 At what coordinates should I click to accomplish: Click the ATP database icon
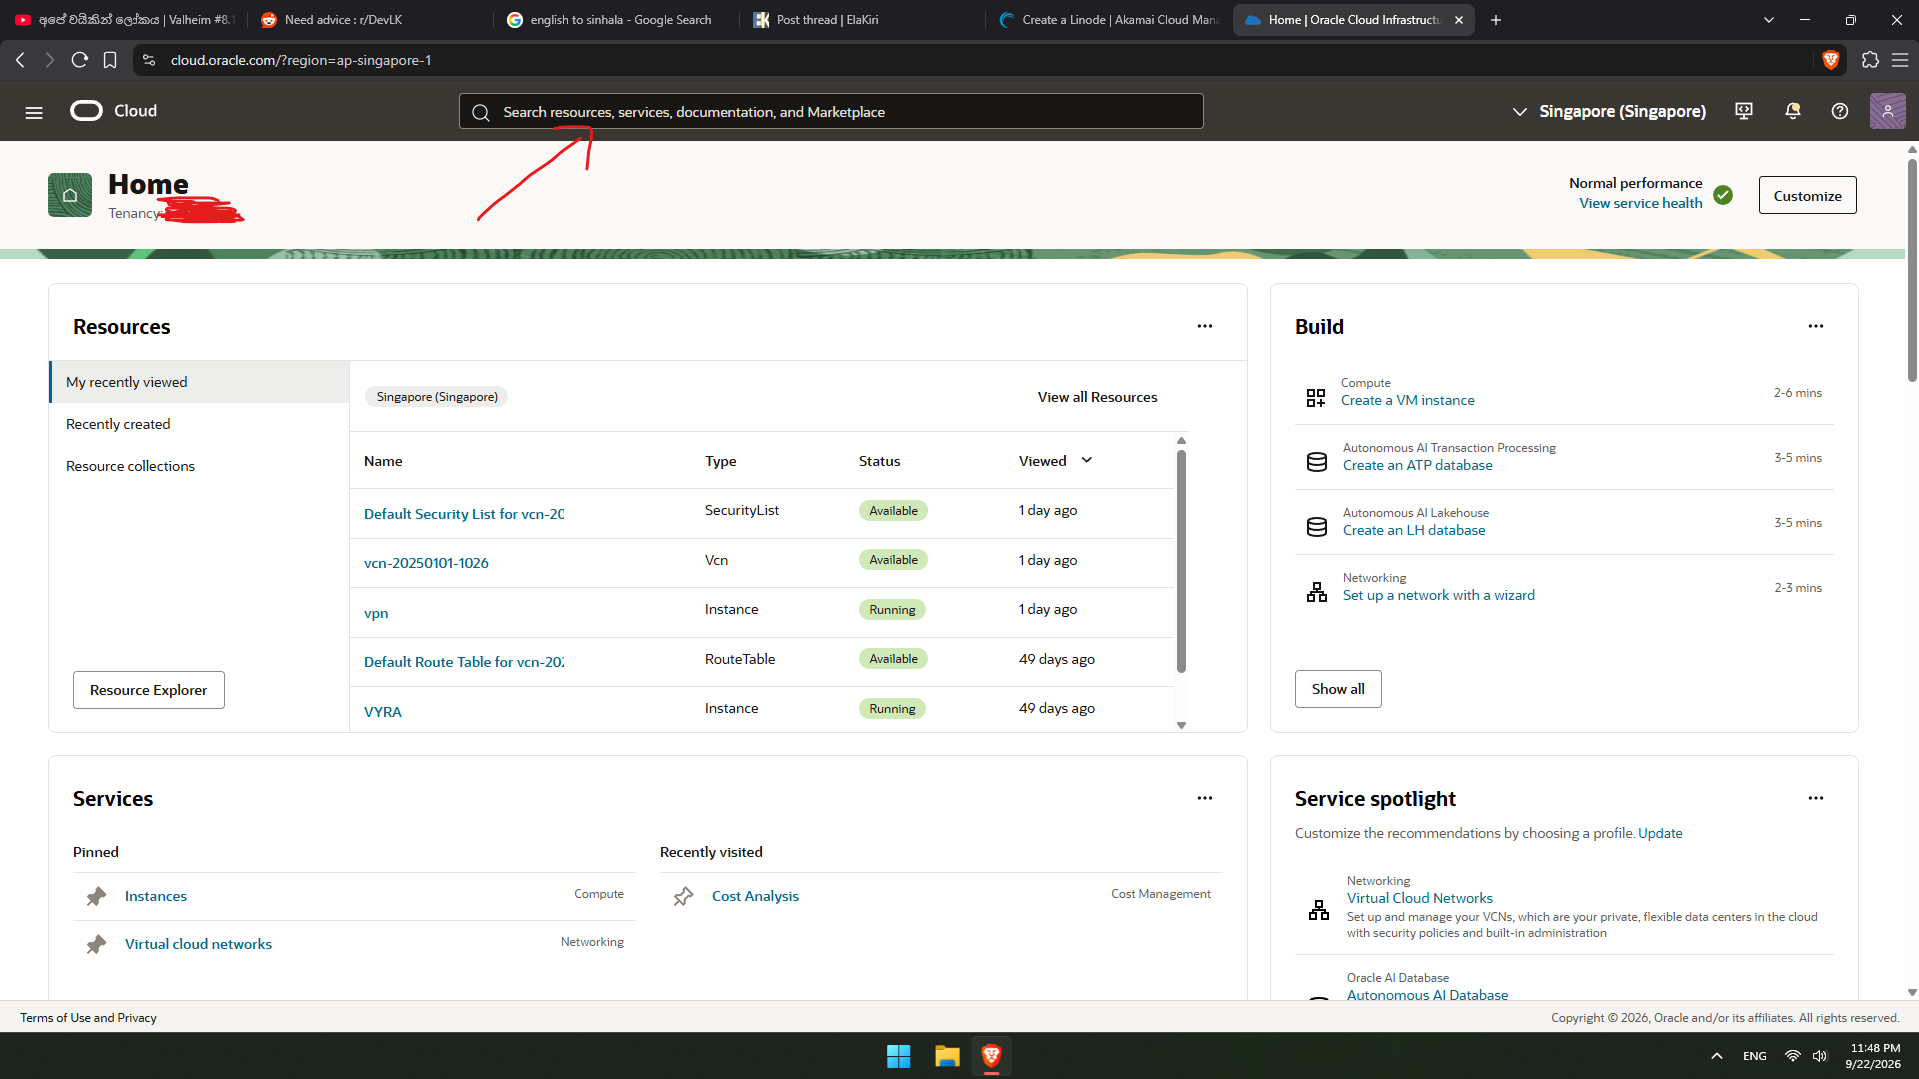[x=1317, y=462]
